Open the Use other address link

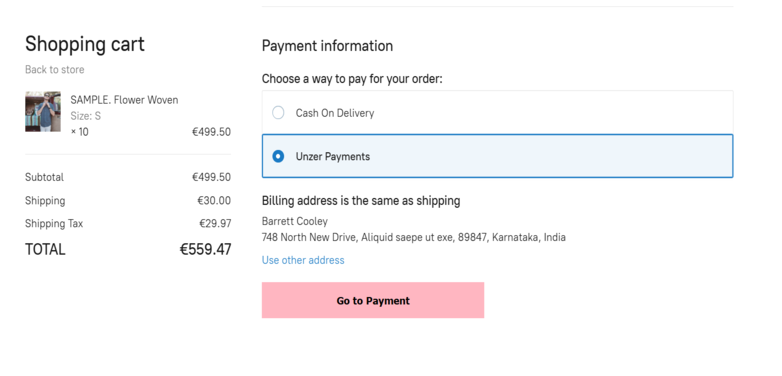click(303, 260)
